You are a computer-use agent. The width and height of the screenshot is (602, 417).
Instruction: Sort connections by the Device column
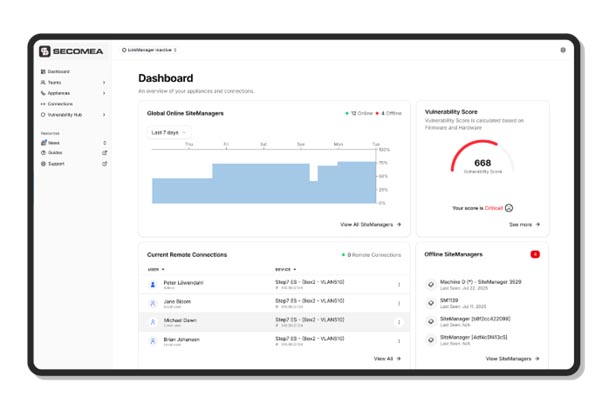[285, 270]
